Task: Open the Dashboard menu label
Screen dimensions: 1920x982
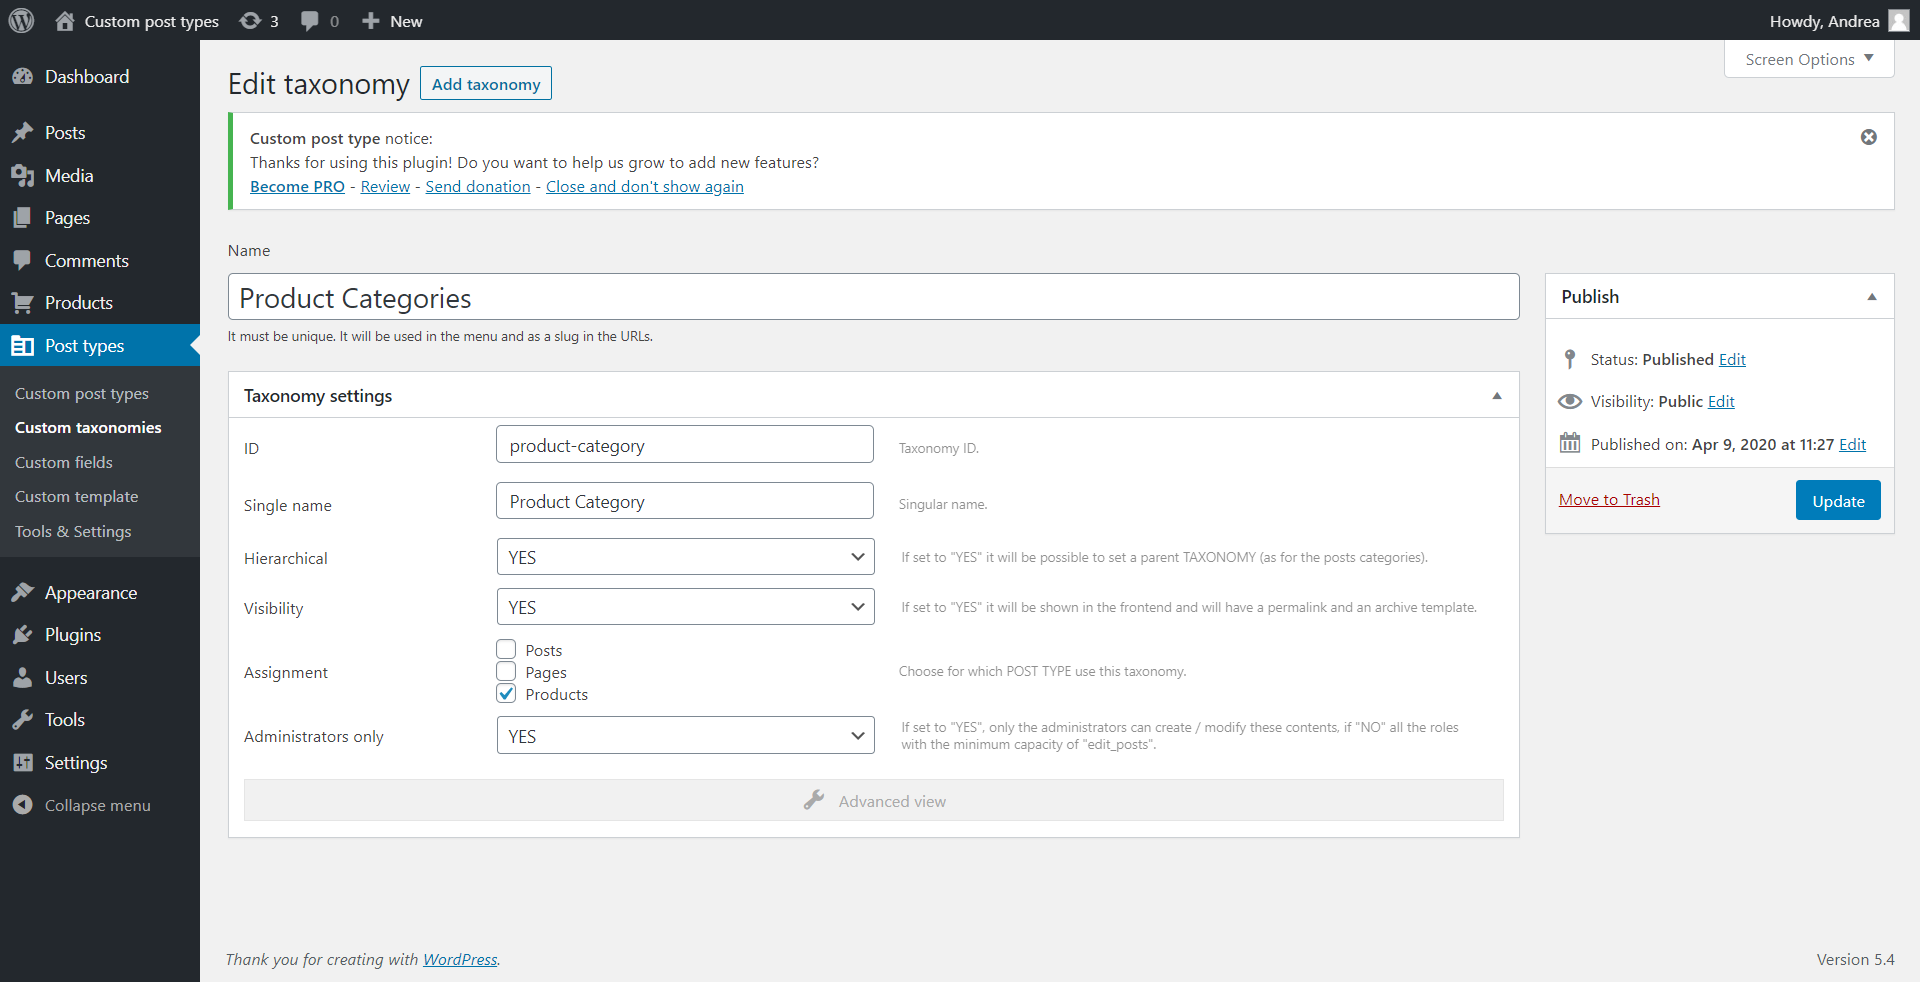Action: click(87, 77)
